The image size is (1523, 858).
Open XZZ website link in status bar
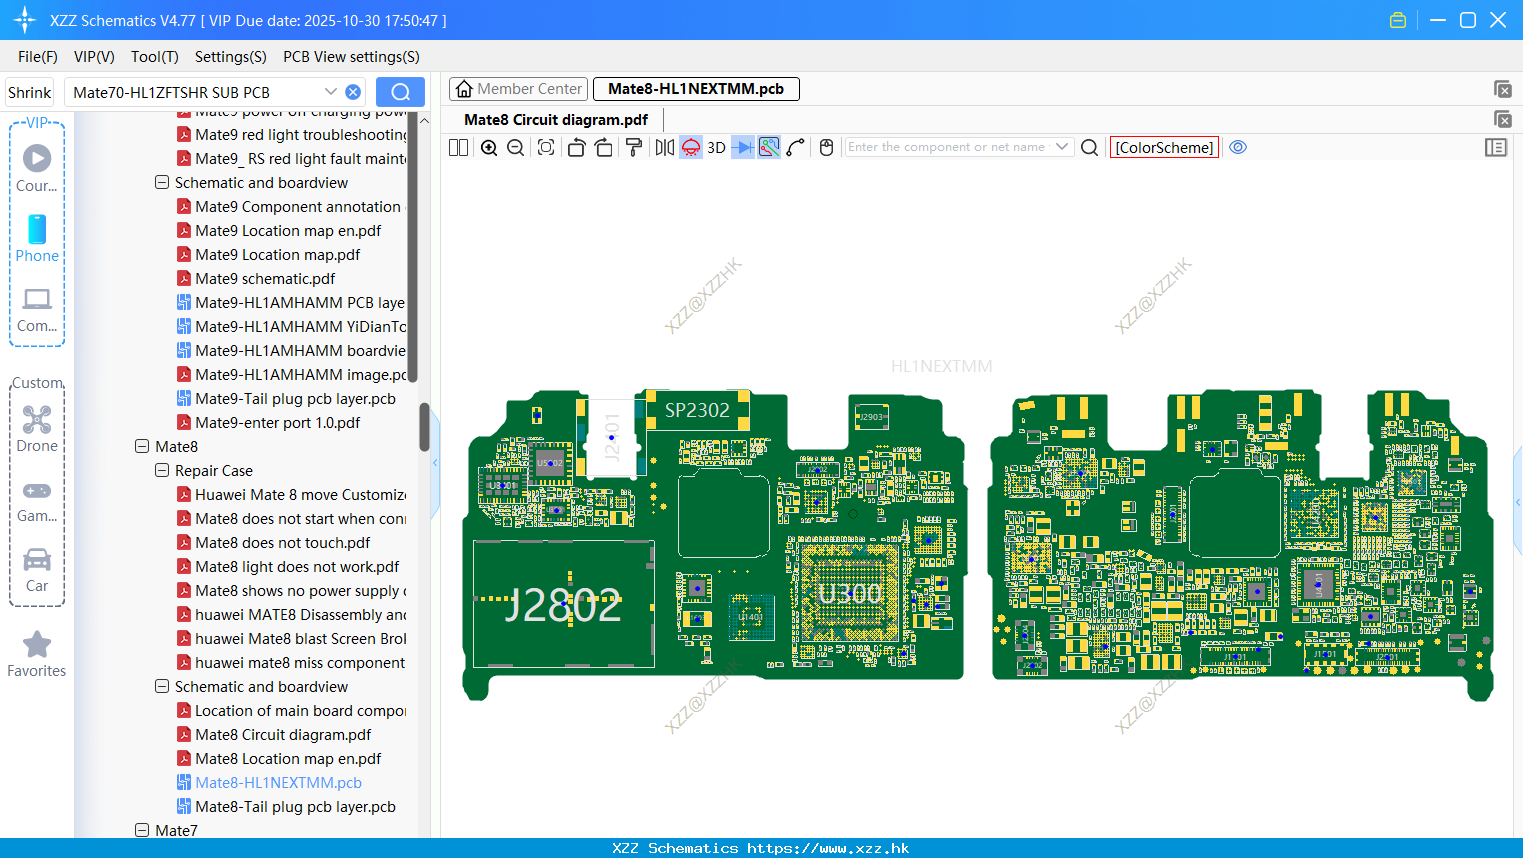tap(828, 848)
